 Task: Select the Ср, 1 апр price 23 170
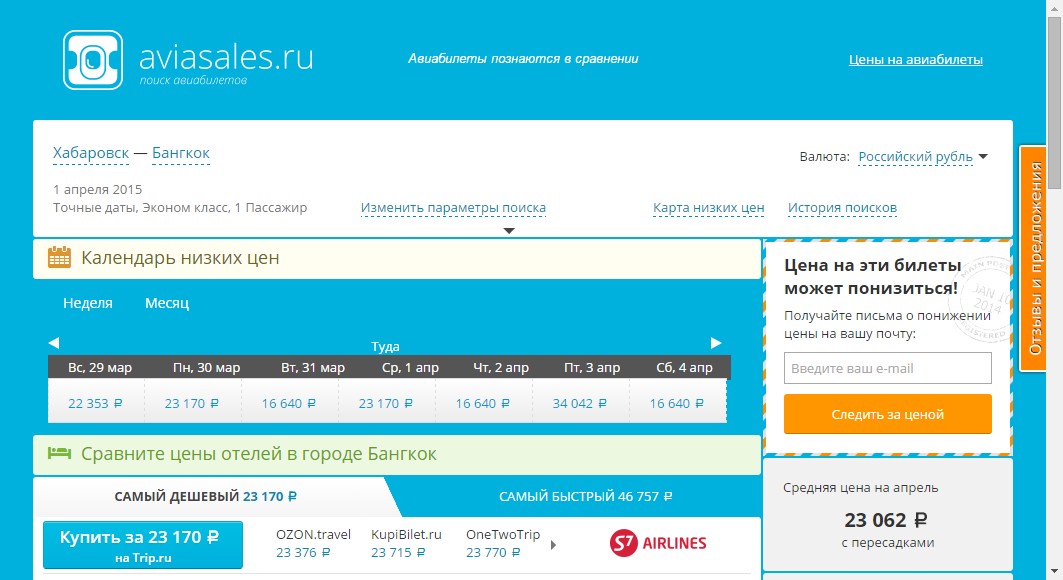coord(386,403)
